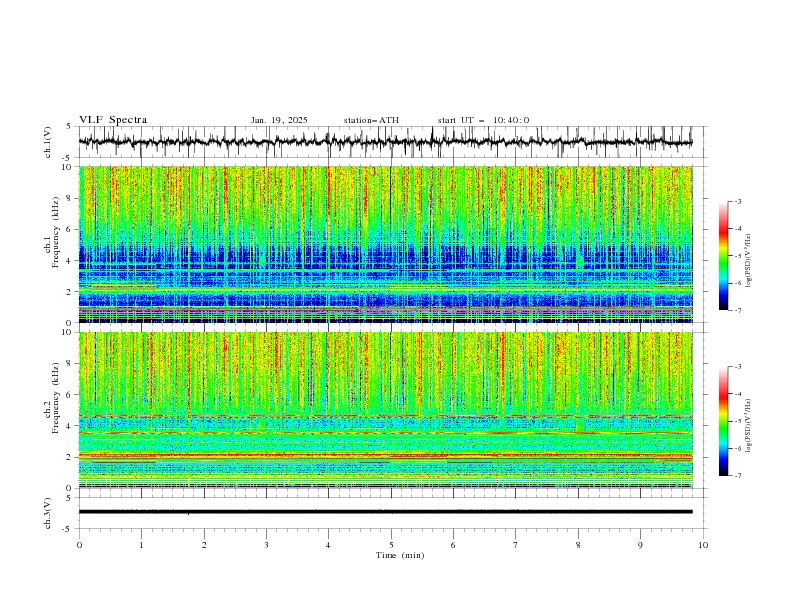The image size is (792, 612).
Task: Click the ch.1 frequency tick "8"
Action: [x=70, y=198]
